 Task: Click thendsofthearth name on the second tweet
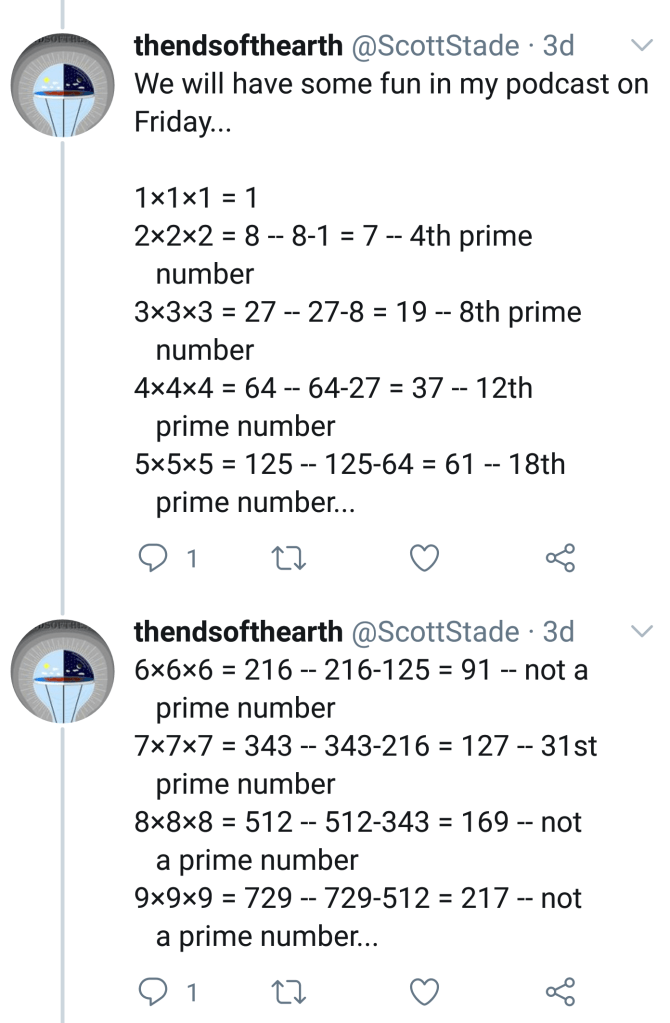pos(238,632)
